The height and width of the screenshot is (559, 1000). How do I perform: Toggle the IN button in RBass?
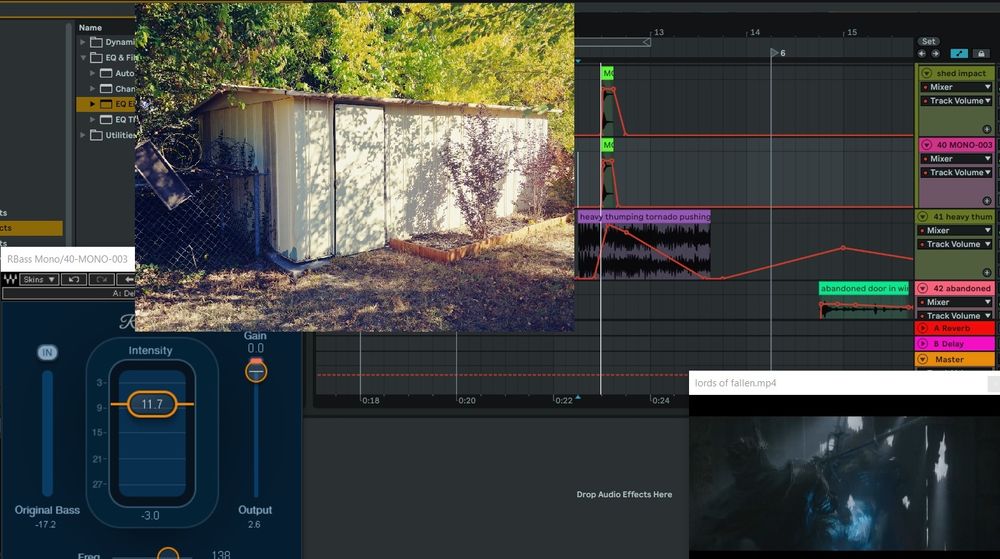click(x=47, y=352)
